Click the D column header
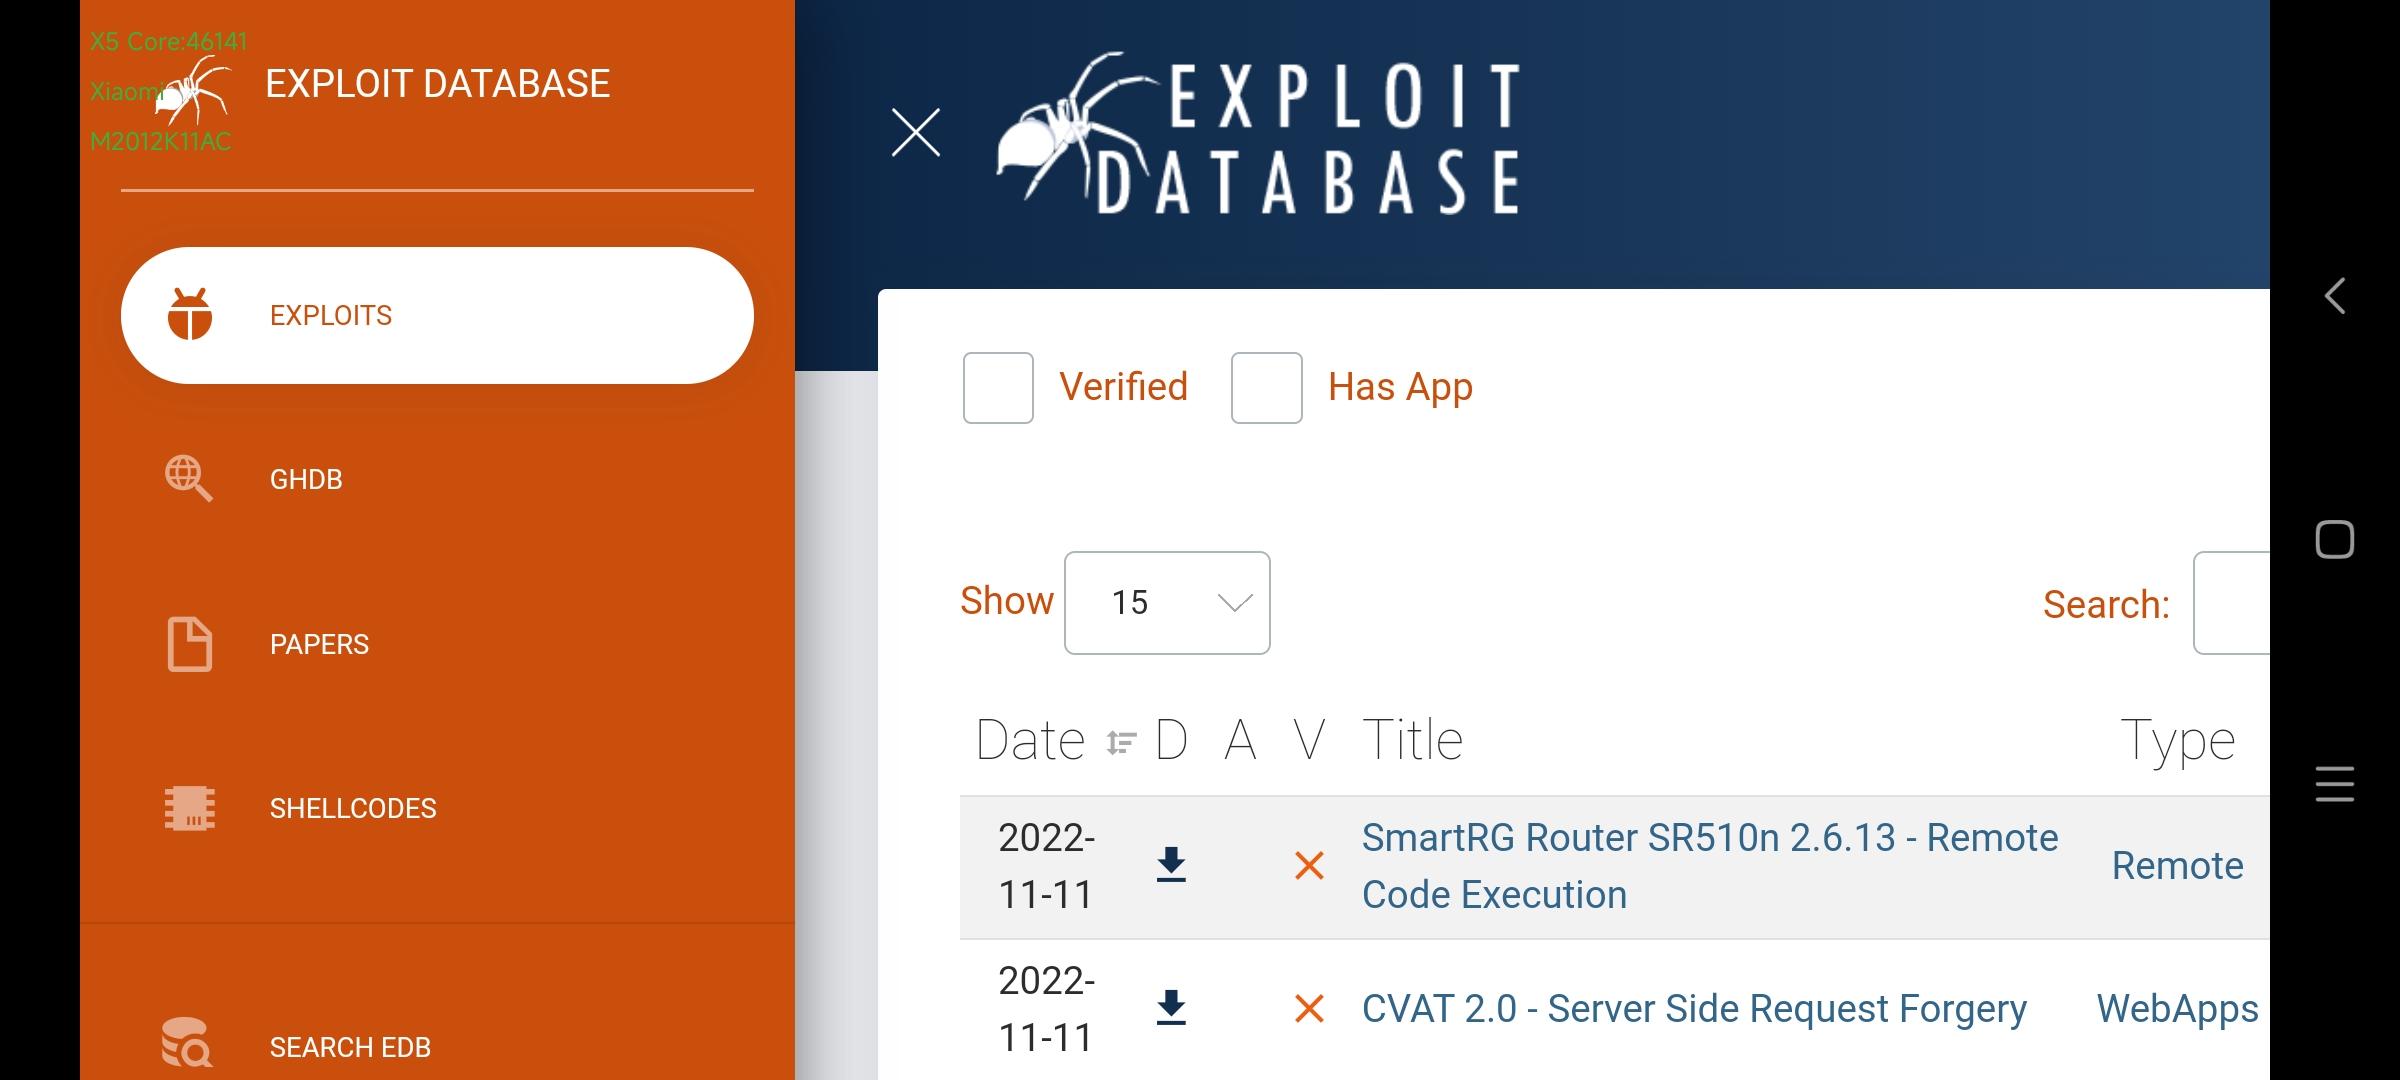 (x=1171, y=741)
